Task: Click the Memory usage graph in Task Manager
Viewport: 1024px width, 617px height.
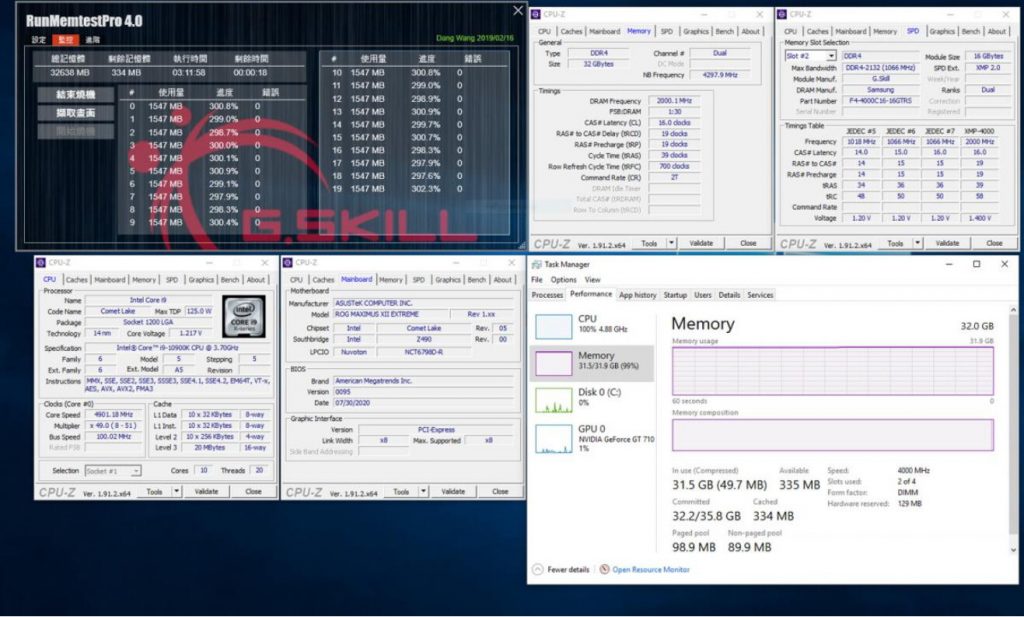Action: coord(833,370)
